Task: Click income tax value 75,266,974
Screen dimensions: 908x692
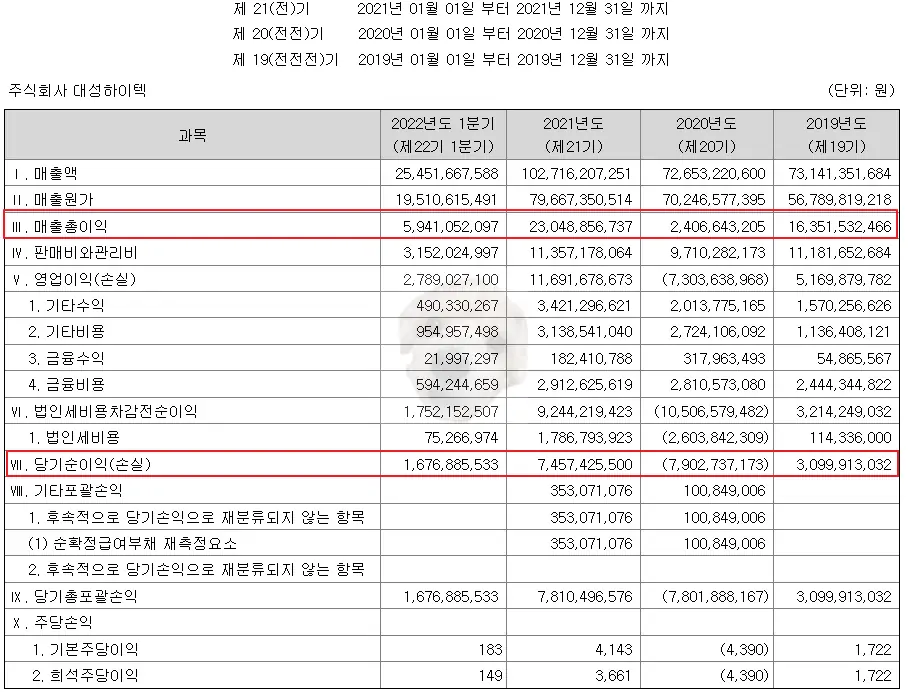Action: [x=461, y=437]
